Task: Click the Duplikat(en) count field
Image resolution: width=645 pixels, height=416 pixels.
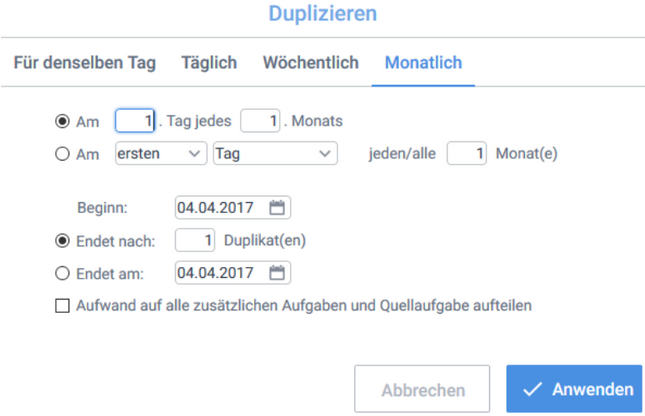Action: click(x=196, y=240)
